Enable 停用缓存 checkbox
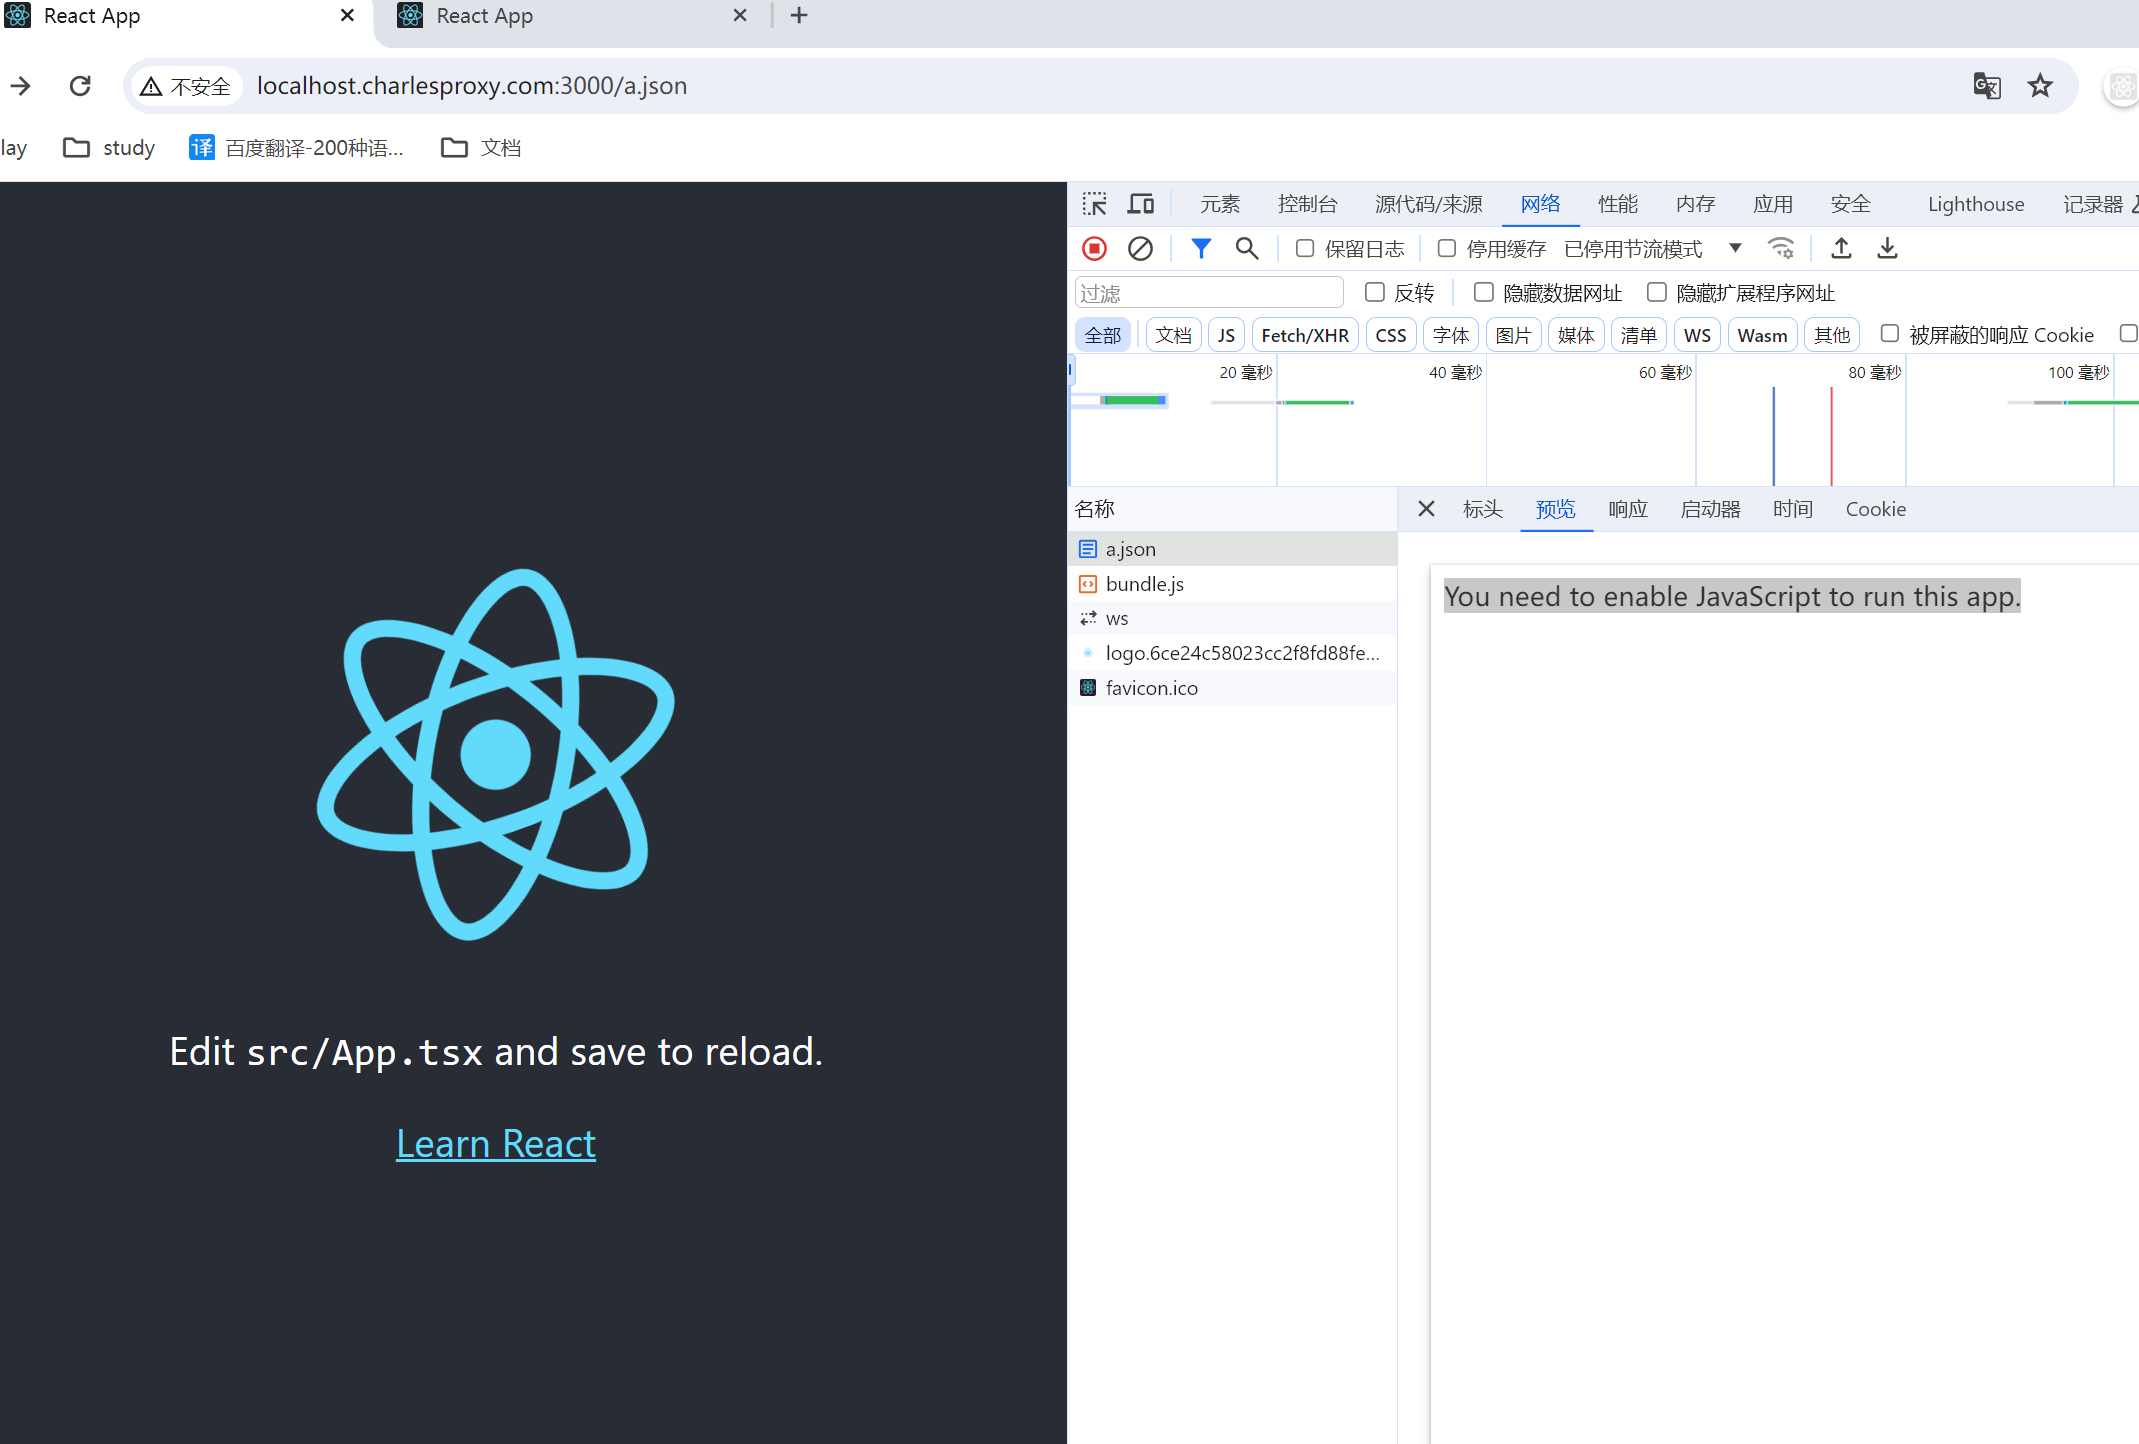Image resolution: width=2139 pixels, height=1444 pixels. pyautogui.click(x=1447, y=248)
